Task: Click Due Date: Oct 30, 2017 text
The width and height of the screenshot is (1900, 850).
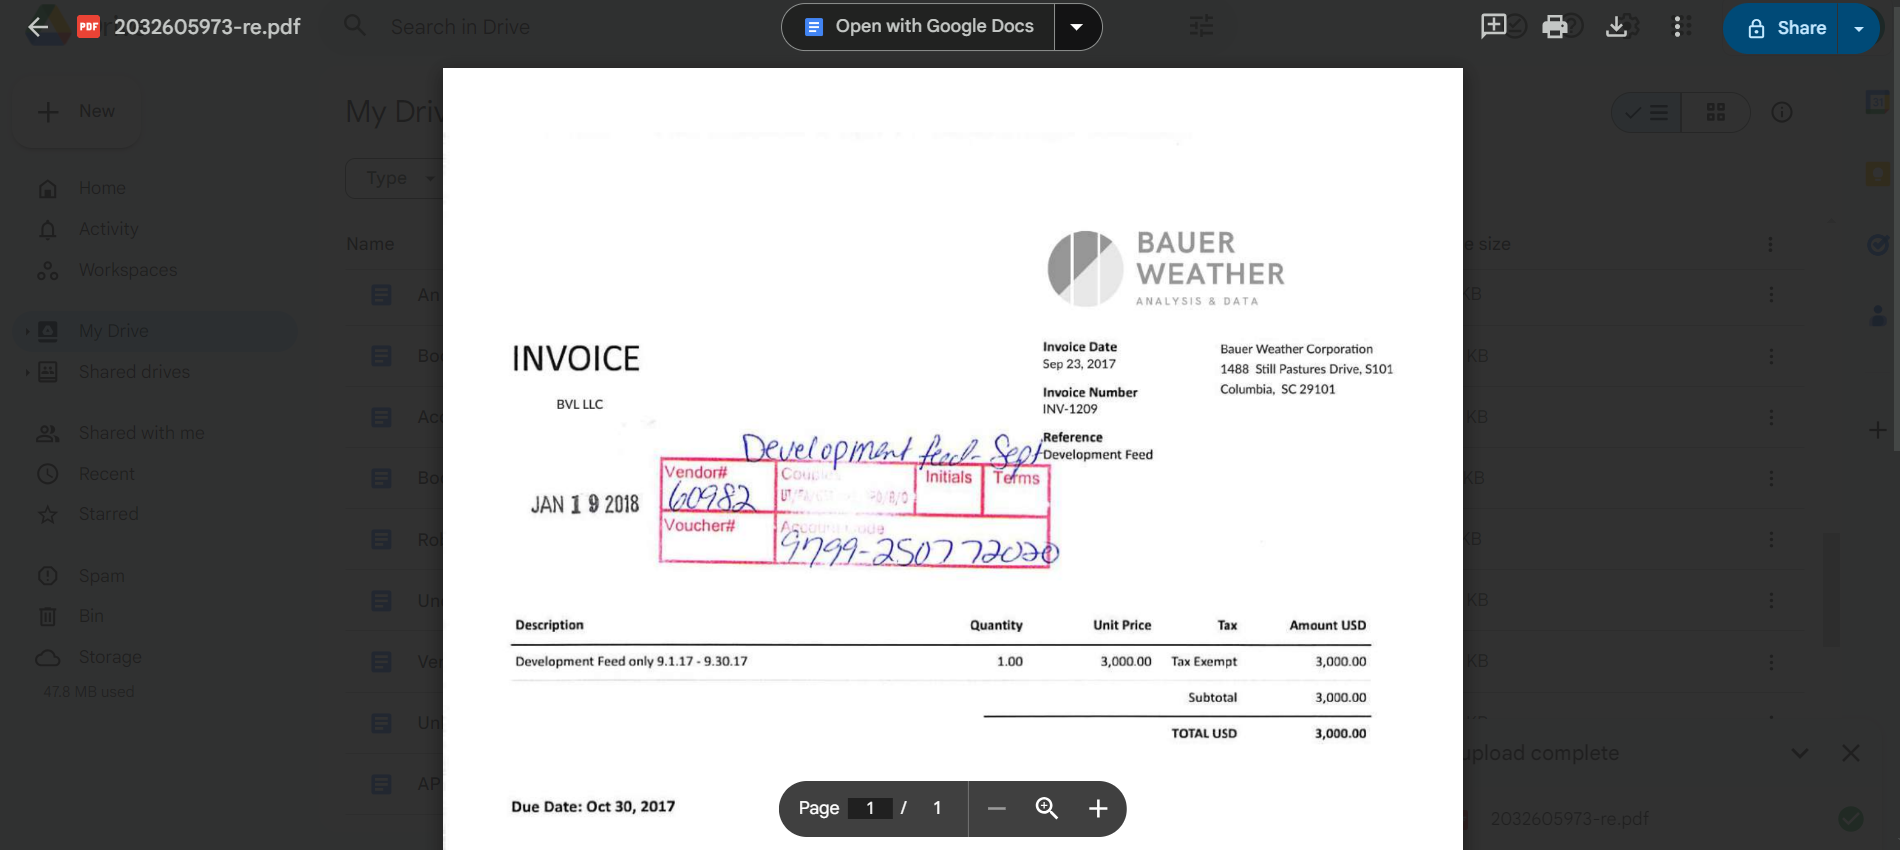Action: [593, 807]
